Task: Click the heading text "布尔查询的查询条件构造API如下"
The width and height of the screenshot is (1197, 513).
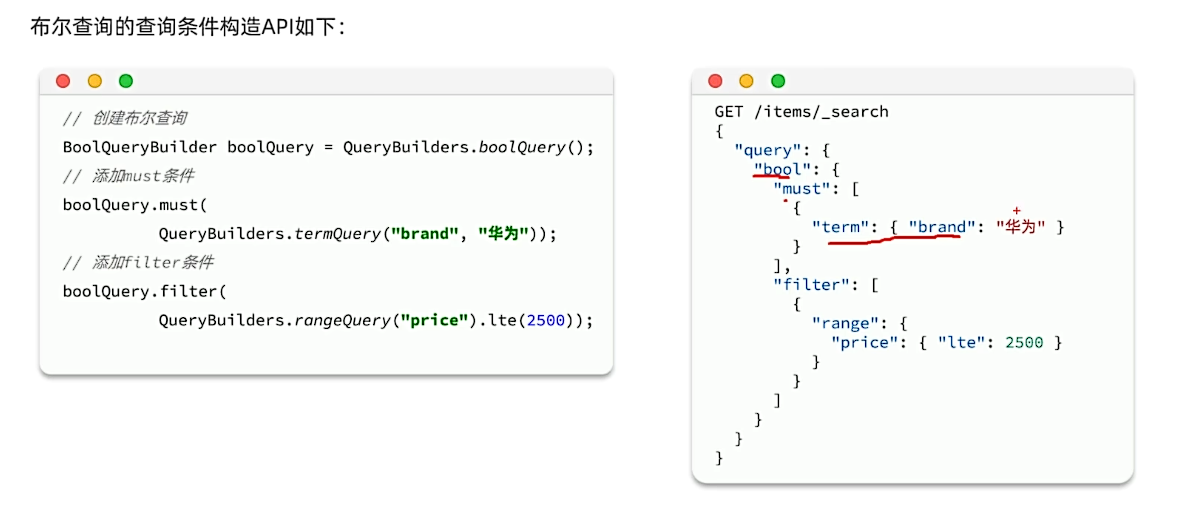Action: (189, 27)
